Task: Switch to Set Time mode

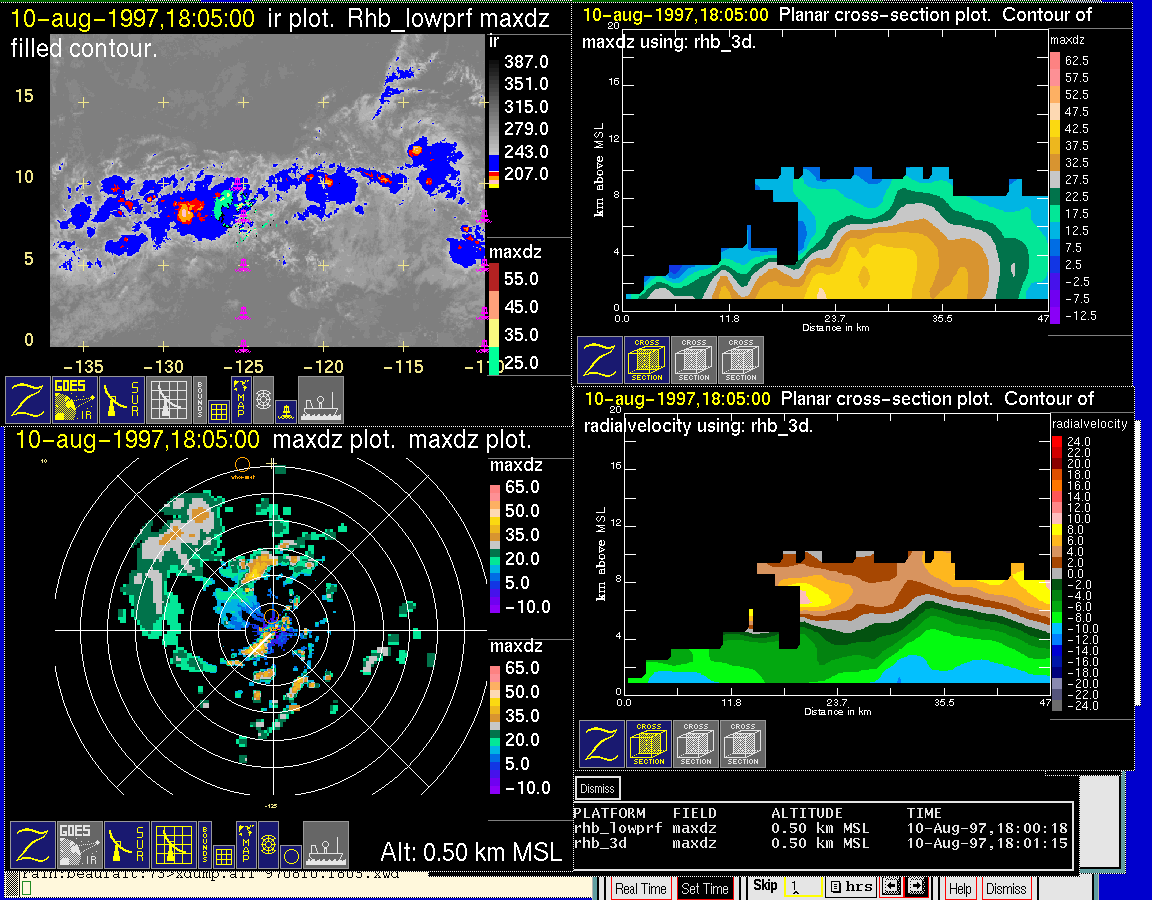Action: pyautogui.click(x=705, y=888)
